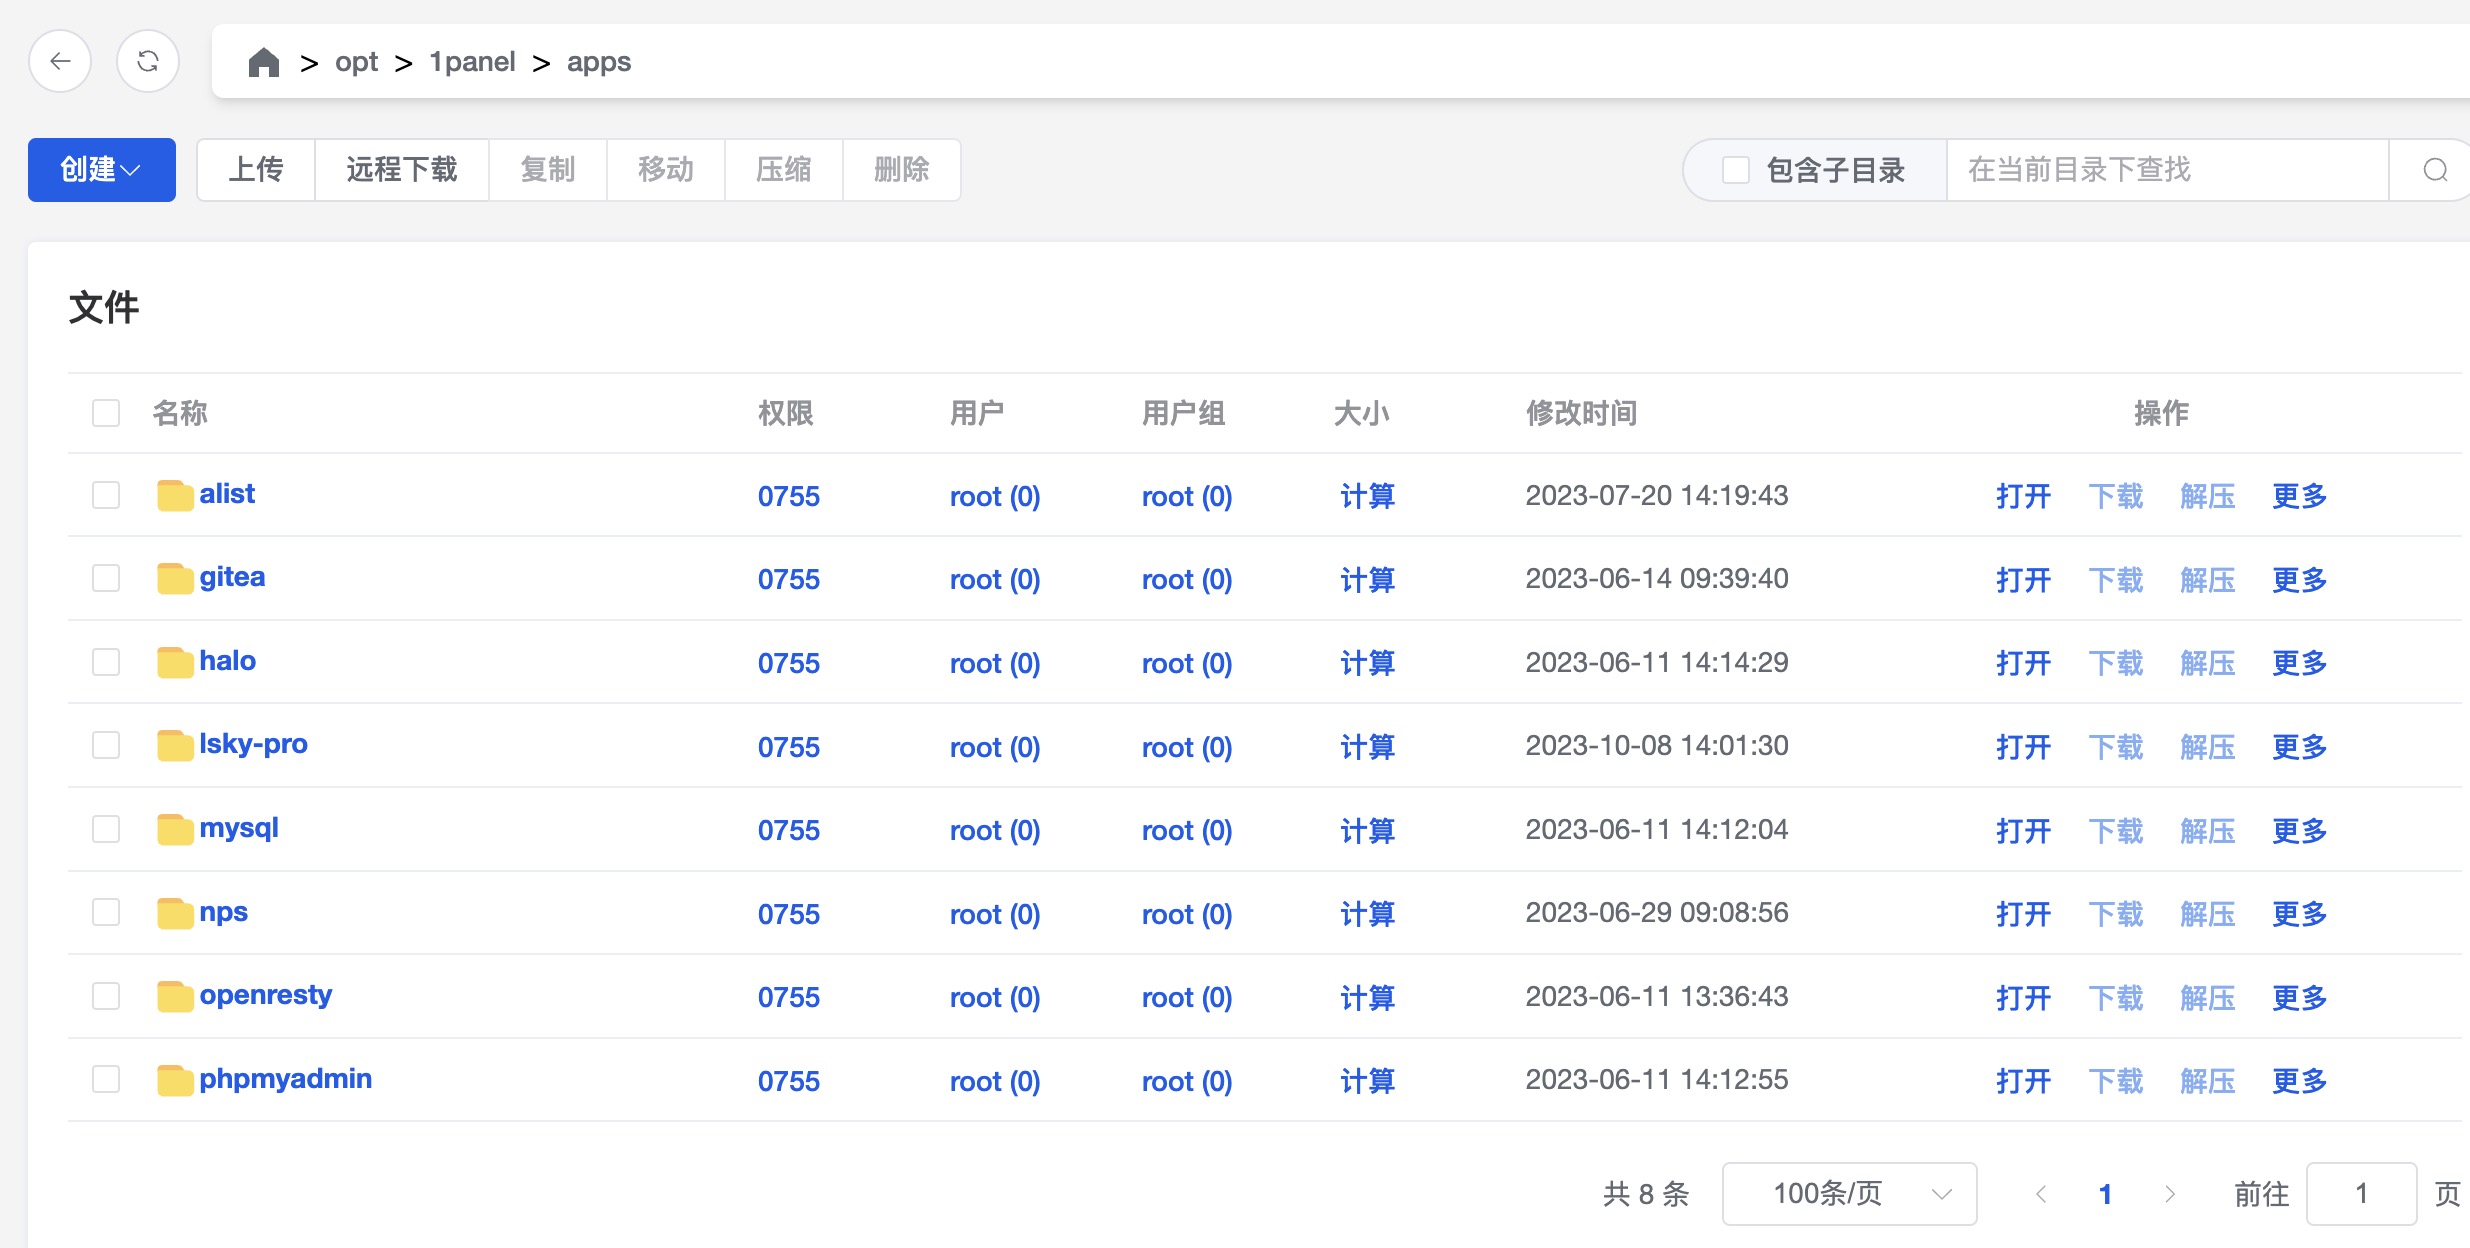
Task: Select page 1 in pagination
Action: [x=2105, y=1194]
